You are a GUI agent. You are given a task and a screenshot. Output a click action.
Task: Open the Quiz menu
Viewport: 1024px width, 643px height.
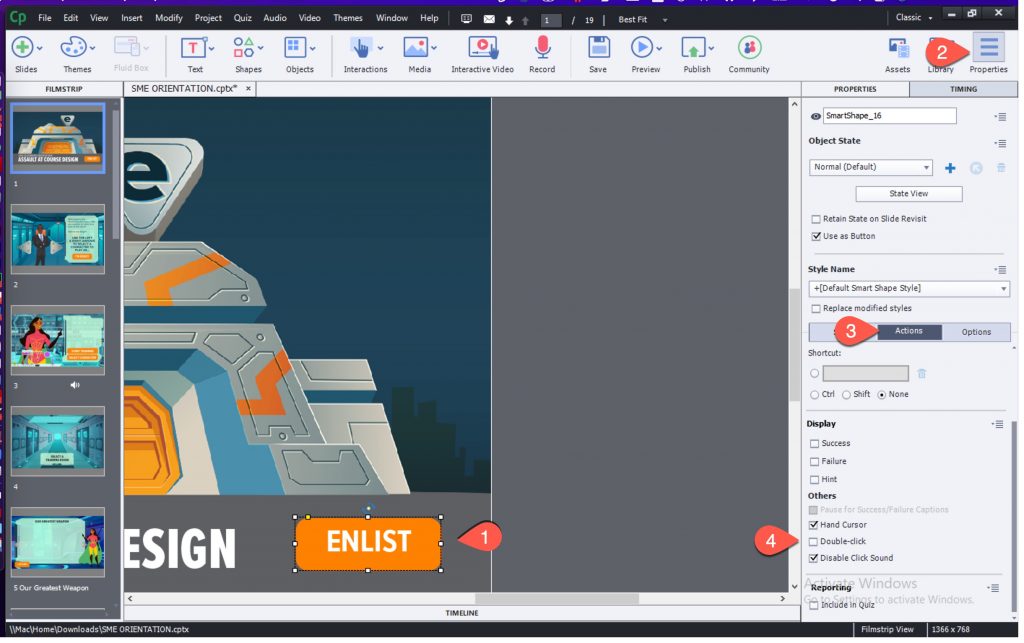coord(241,17)
